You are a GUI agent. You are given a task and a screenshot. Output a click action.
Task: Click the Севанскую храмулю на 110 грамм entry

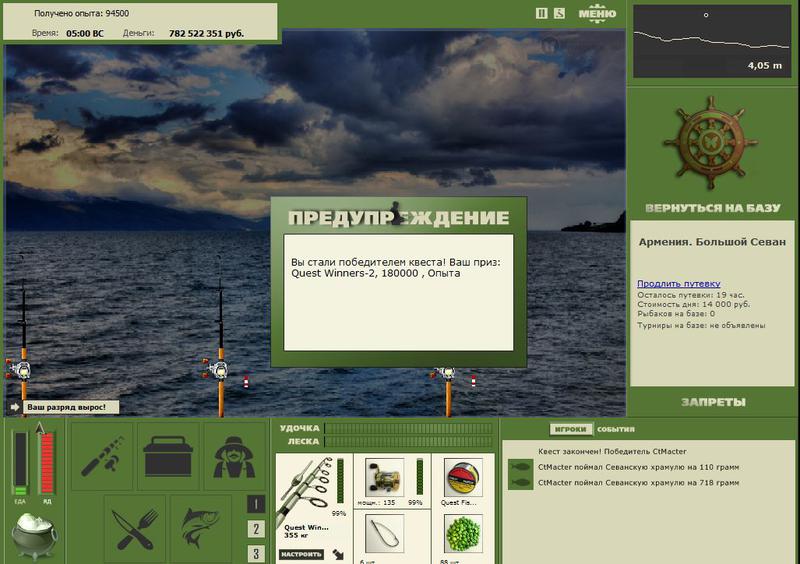coord(638,467)
